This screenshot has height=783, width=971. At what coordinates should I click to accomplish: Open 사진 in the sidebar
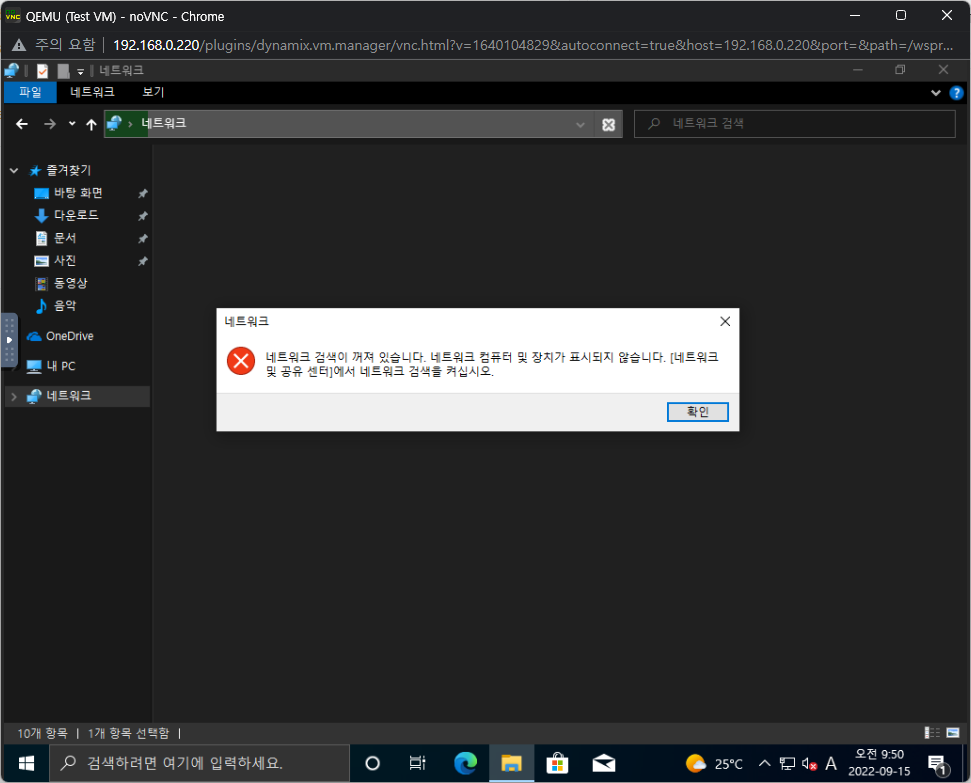click(64, 261)
